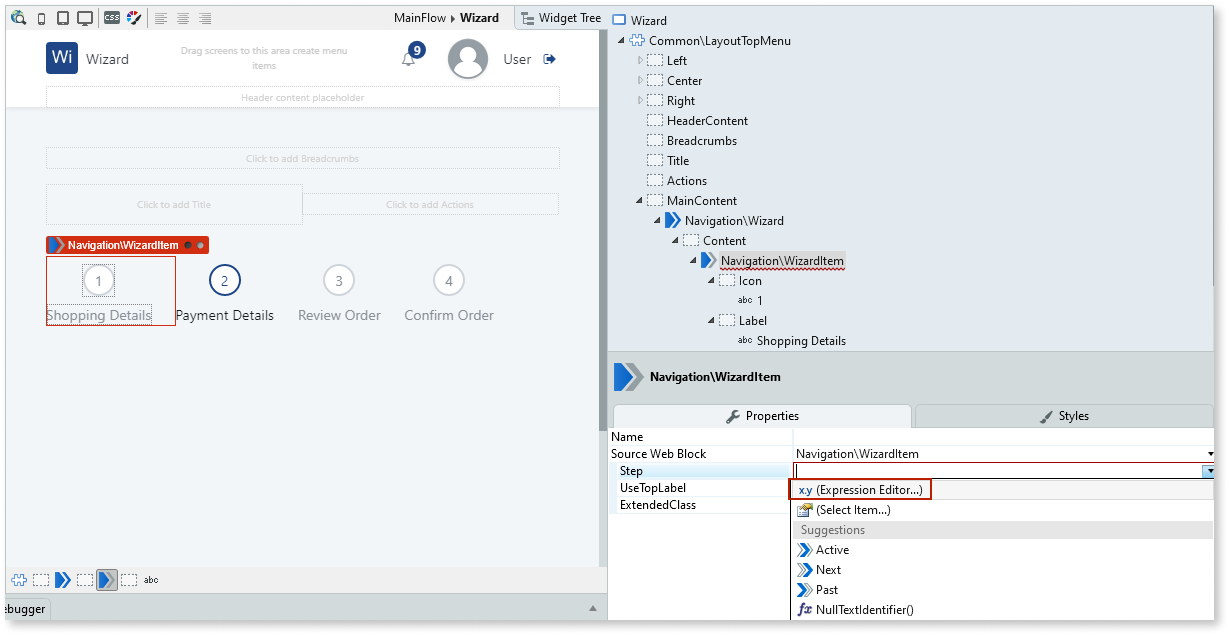1229x635 pixels.
Task: Select the phone device preview icon
Action: click(x=42, y=17)
